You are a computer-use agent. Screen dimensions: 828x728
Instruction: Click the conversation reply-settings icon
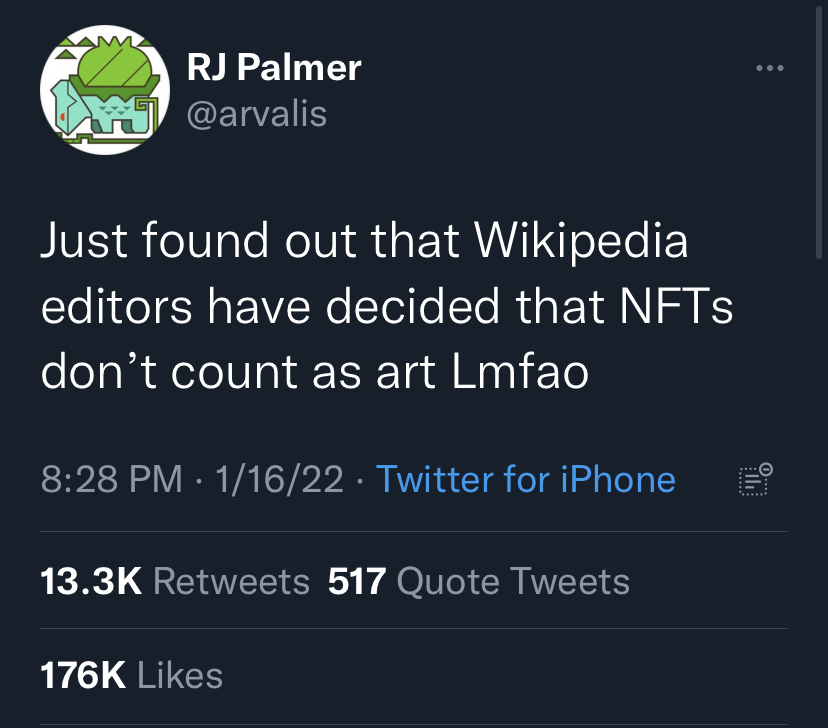point(755,479)
